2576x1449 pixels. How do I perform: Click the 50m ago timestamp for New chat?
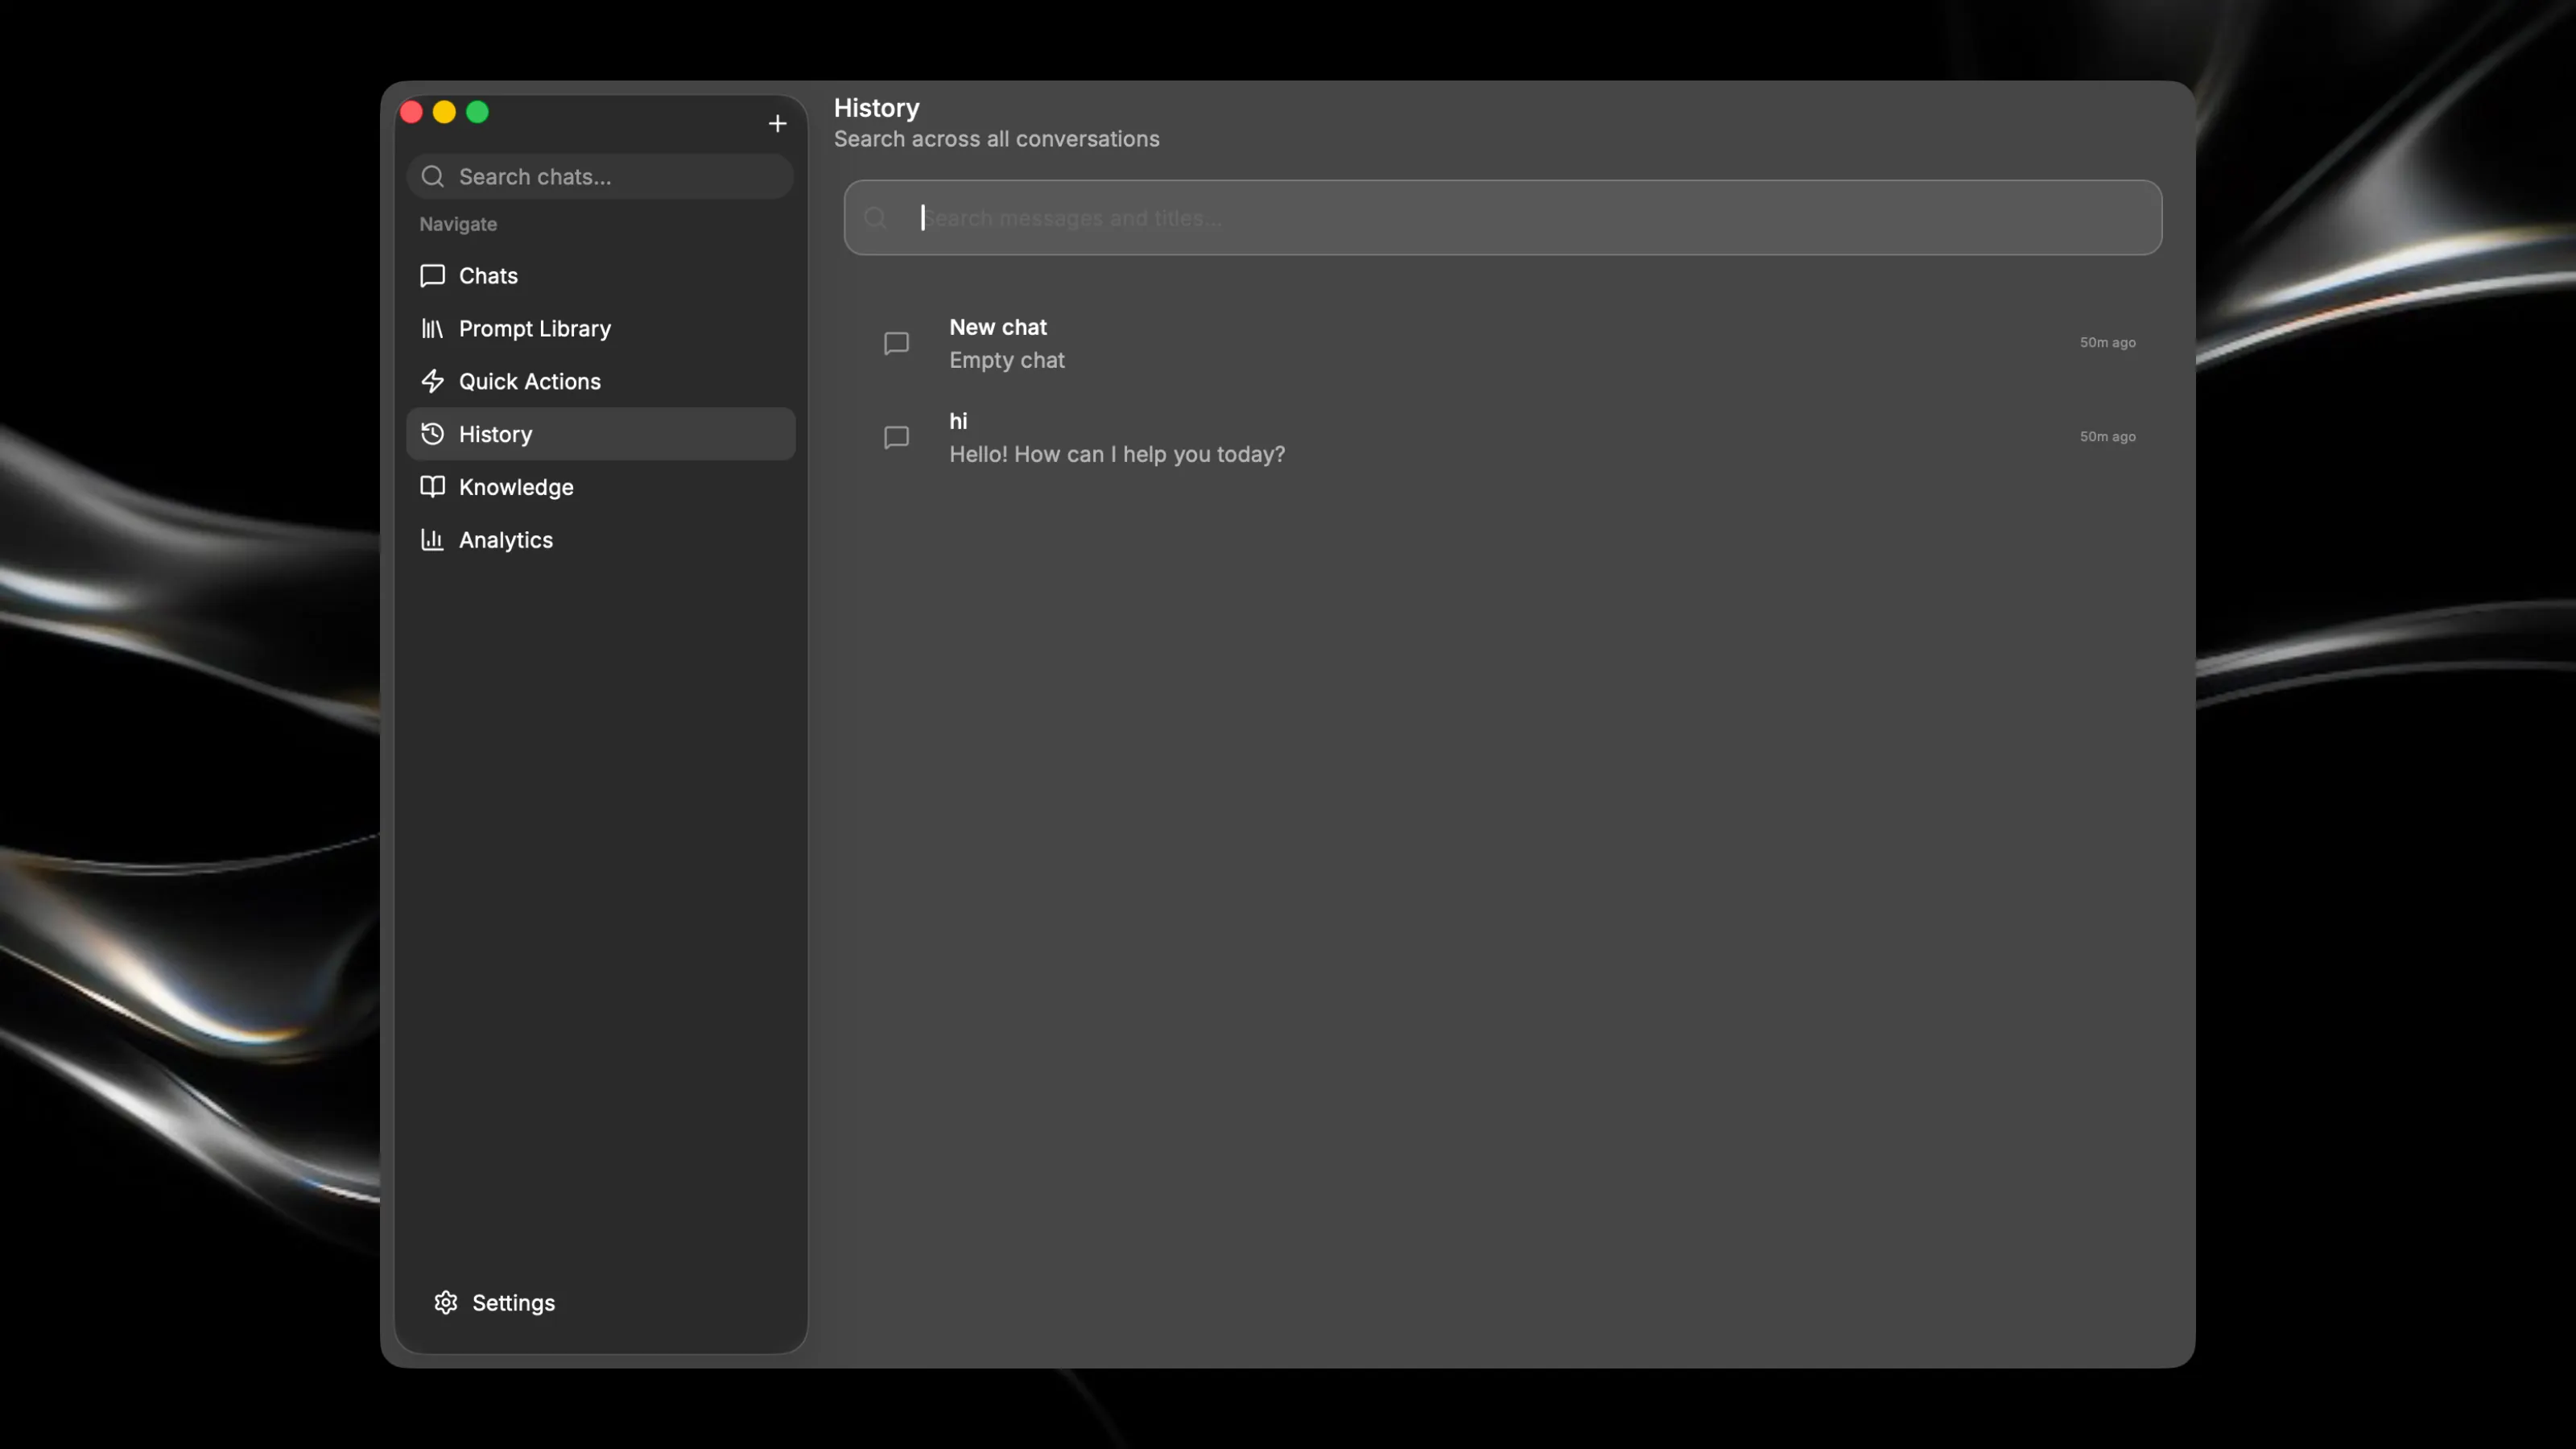pyautogui.click(x=2107, y=342)
